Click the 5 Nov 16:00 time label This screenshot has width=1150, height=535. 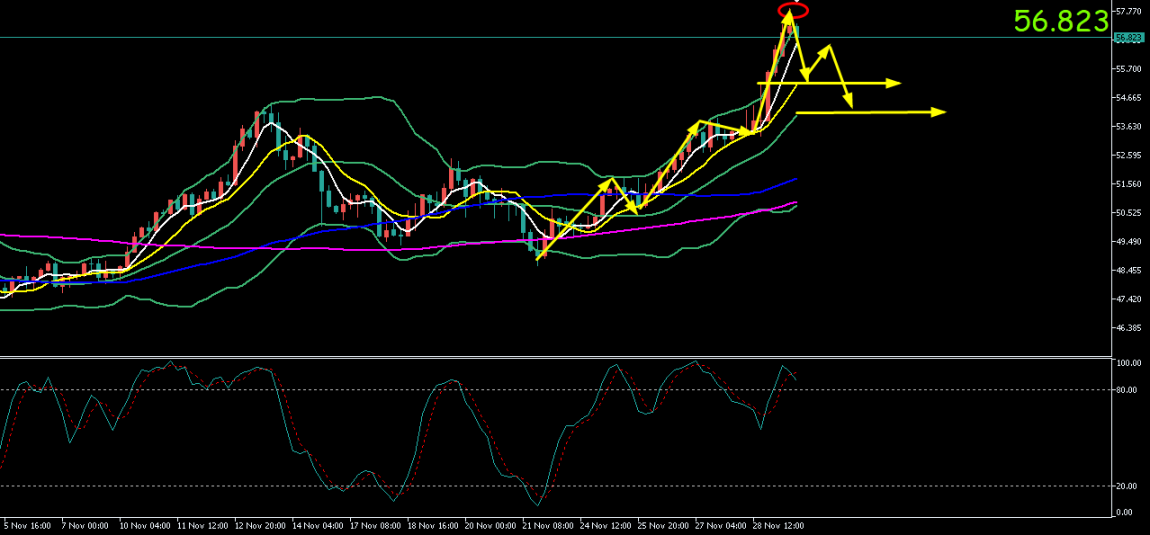tap(26, 525)
